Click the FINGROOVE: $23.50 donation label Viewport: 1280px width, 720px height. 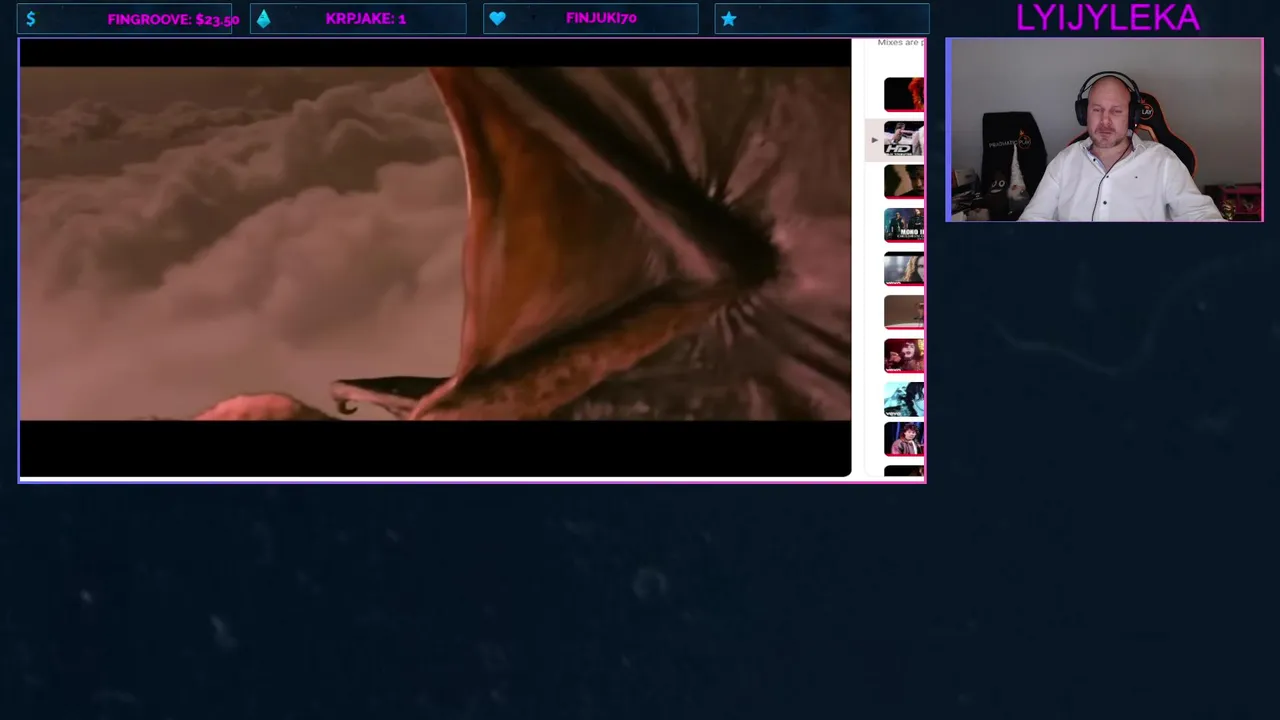pos(173,19)
